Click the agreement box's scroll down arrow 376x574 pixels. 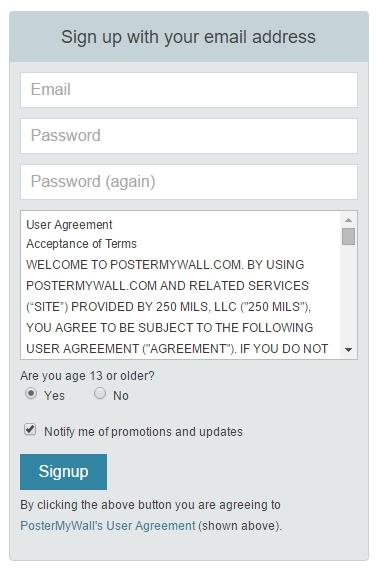pos(348,350)
